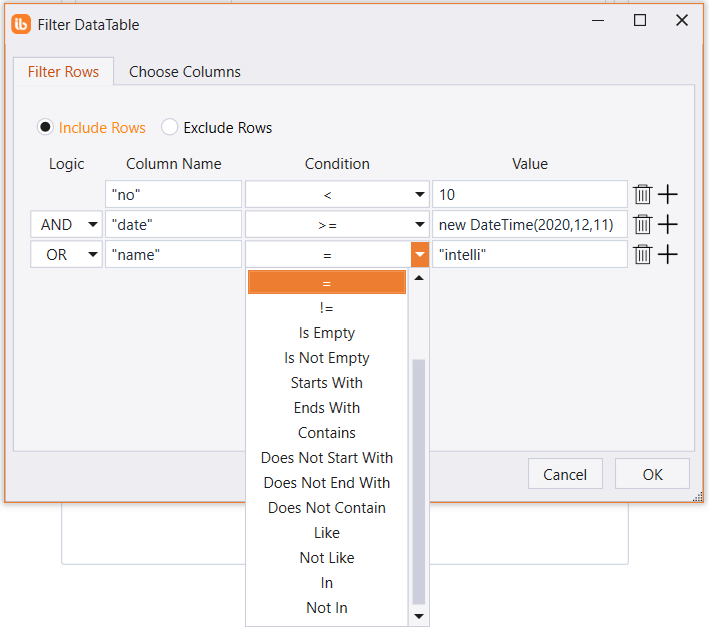Choose the highlighted = condition option
Viewport: 709px width, 631px height.
[x=326, y=283]
